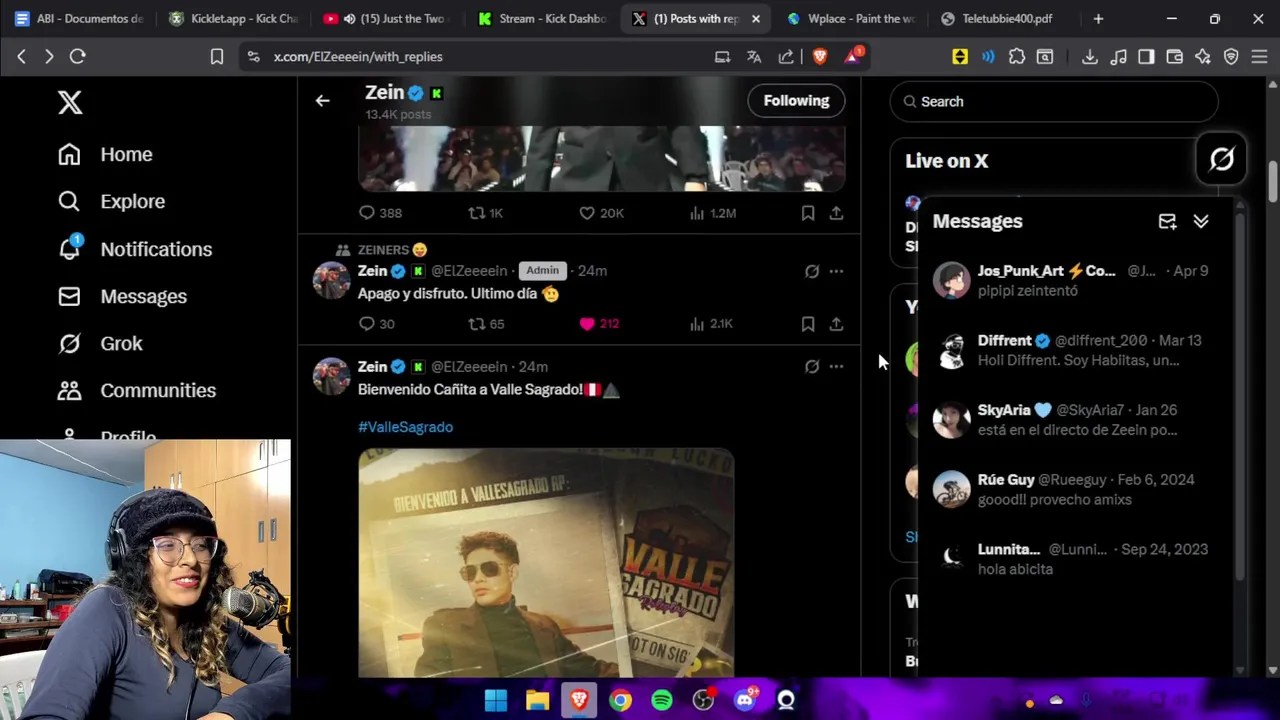Open the ZEINERS community link
Viewport: 1280px width, 720px height.
(391, 250)
